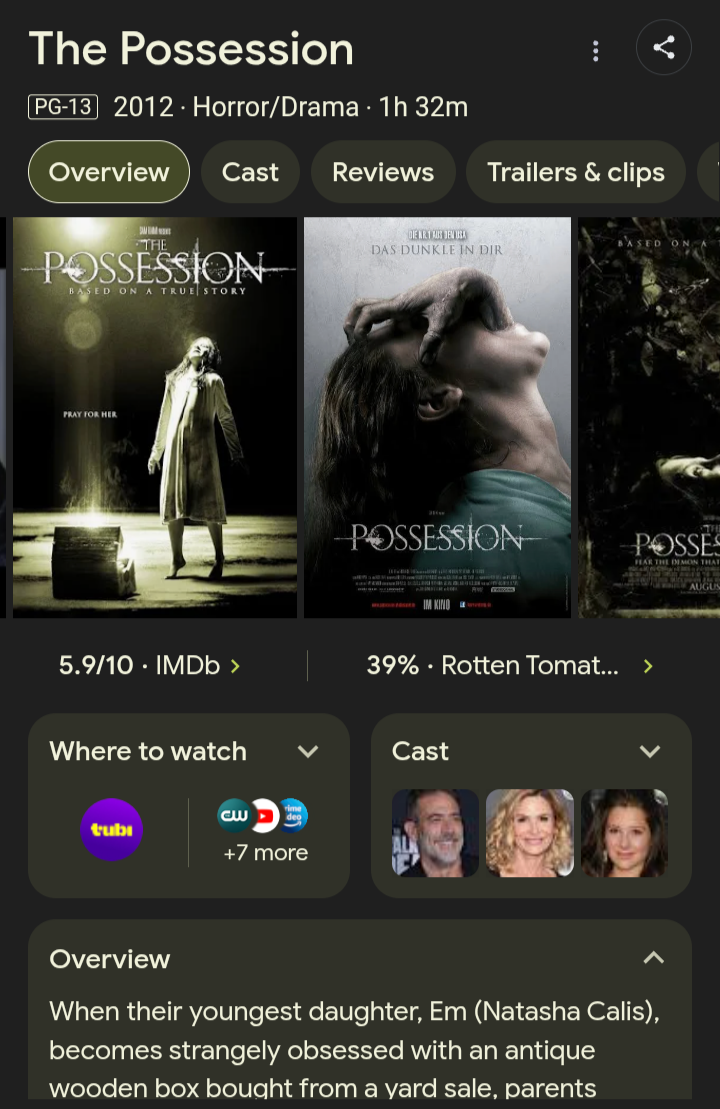The image size is (720, 1109).
Task: Switch to the Reviews tab
Action: 383,172
